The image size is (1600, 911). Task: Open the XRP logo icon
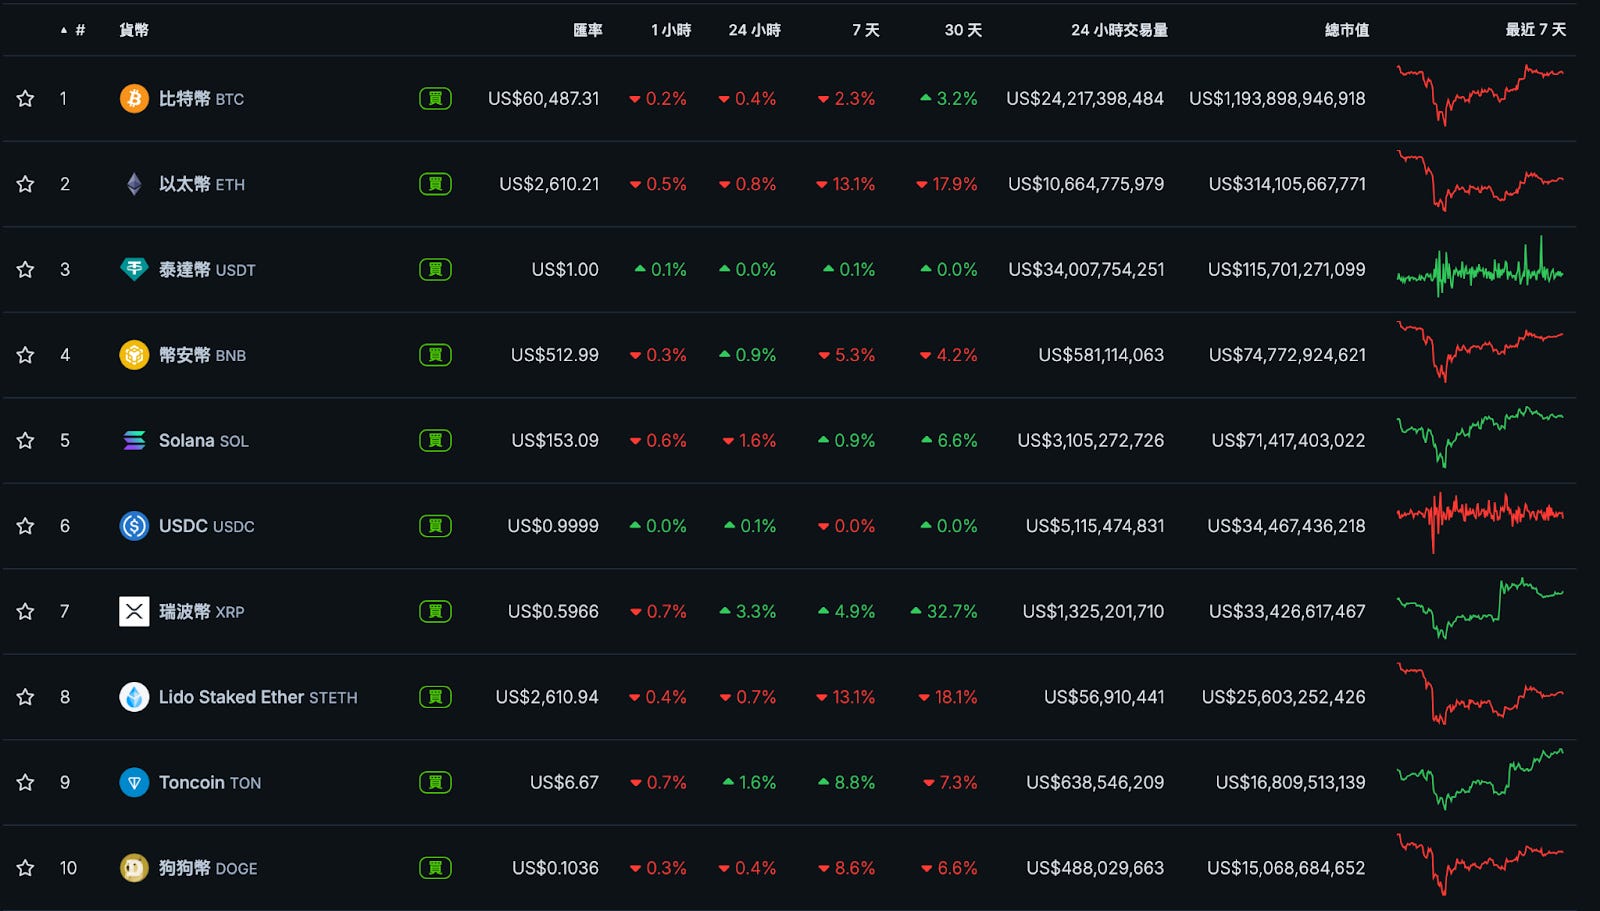click(x=134, y=611)
